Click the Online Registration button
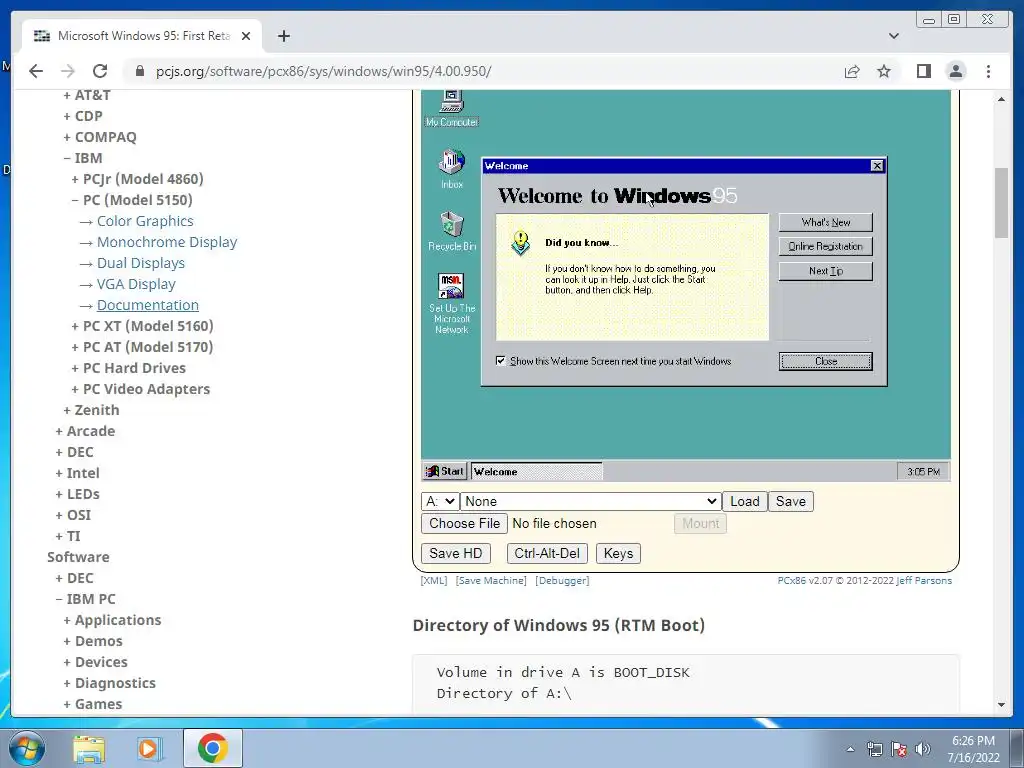The width and height of the screenshot is (1024, 768). pos(825,246)
